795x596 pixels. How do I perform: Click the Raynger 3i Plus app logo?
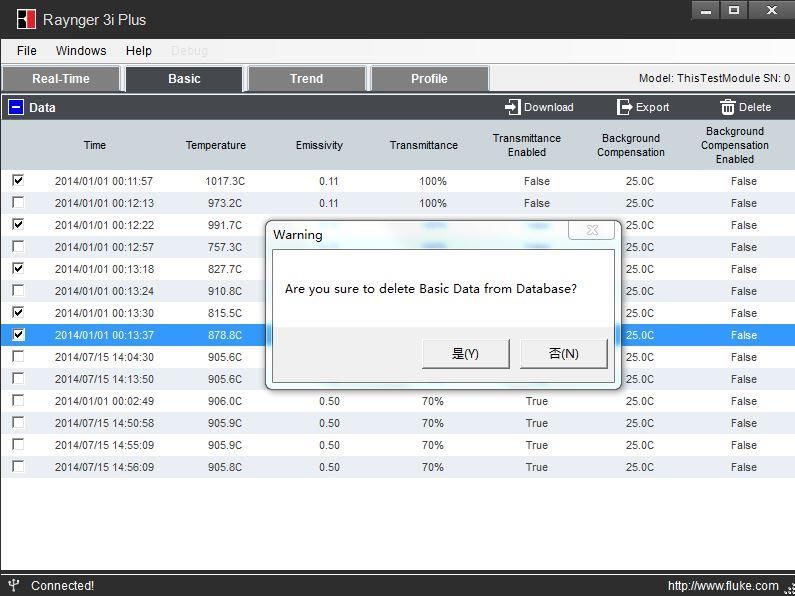click(x=26, y=19)
